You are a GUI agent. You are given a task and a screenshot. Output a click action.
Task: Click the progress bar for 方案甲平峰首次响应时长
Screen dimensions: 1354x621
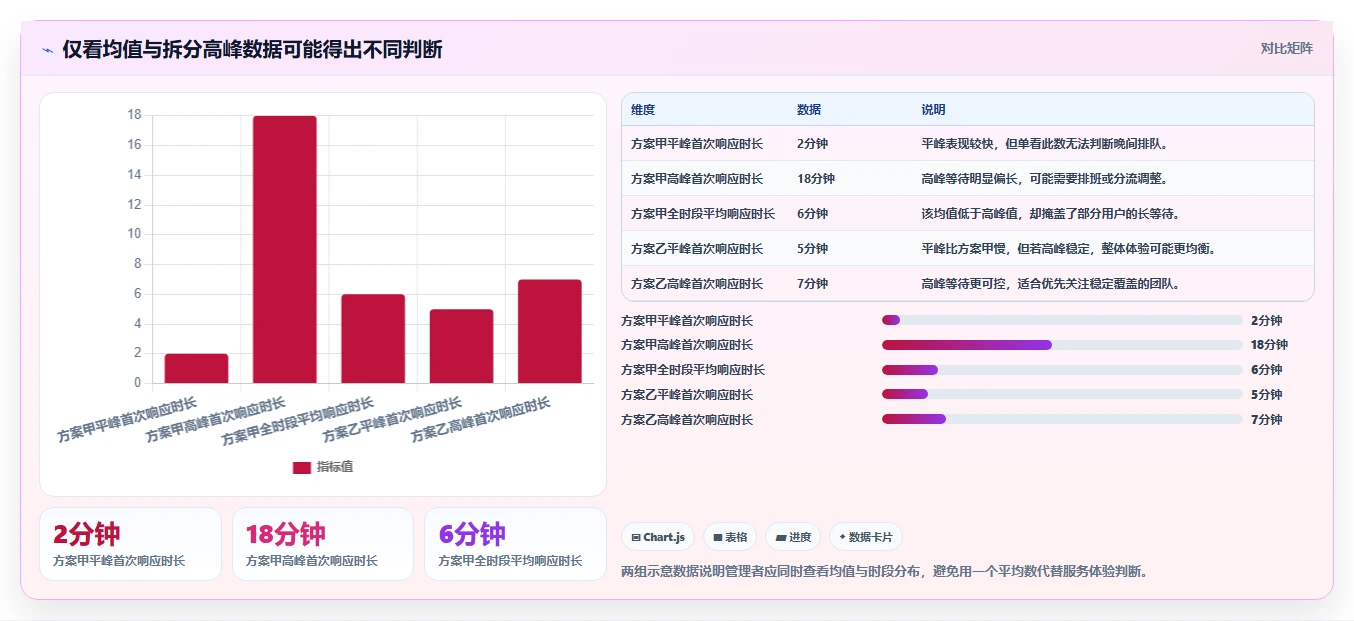click(1062, 320)
